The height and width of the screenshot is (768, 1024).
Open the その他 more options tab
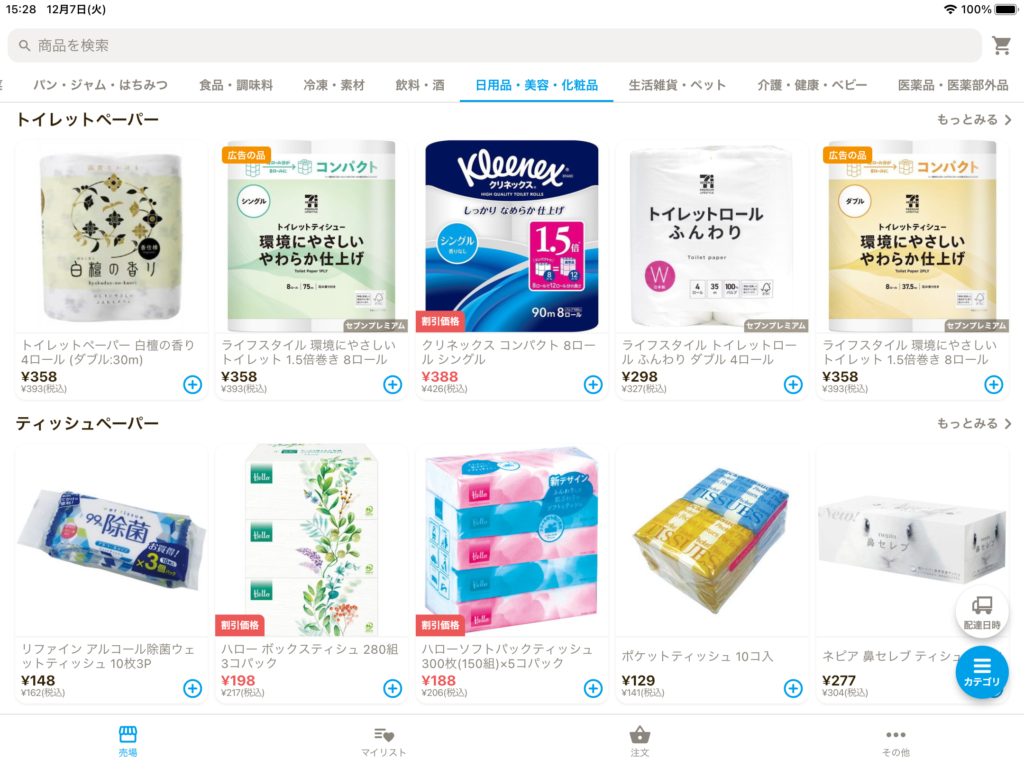895,742
